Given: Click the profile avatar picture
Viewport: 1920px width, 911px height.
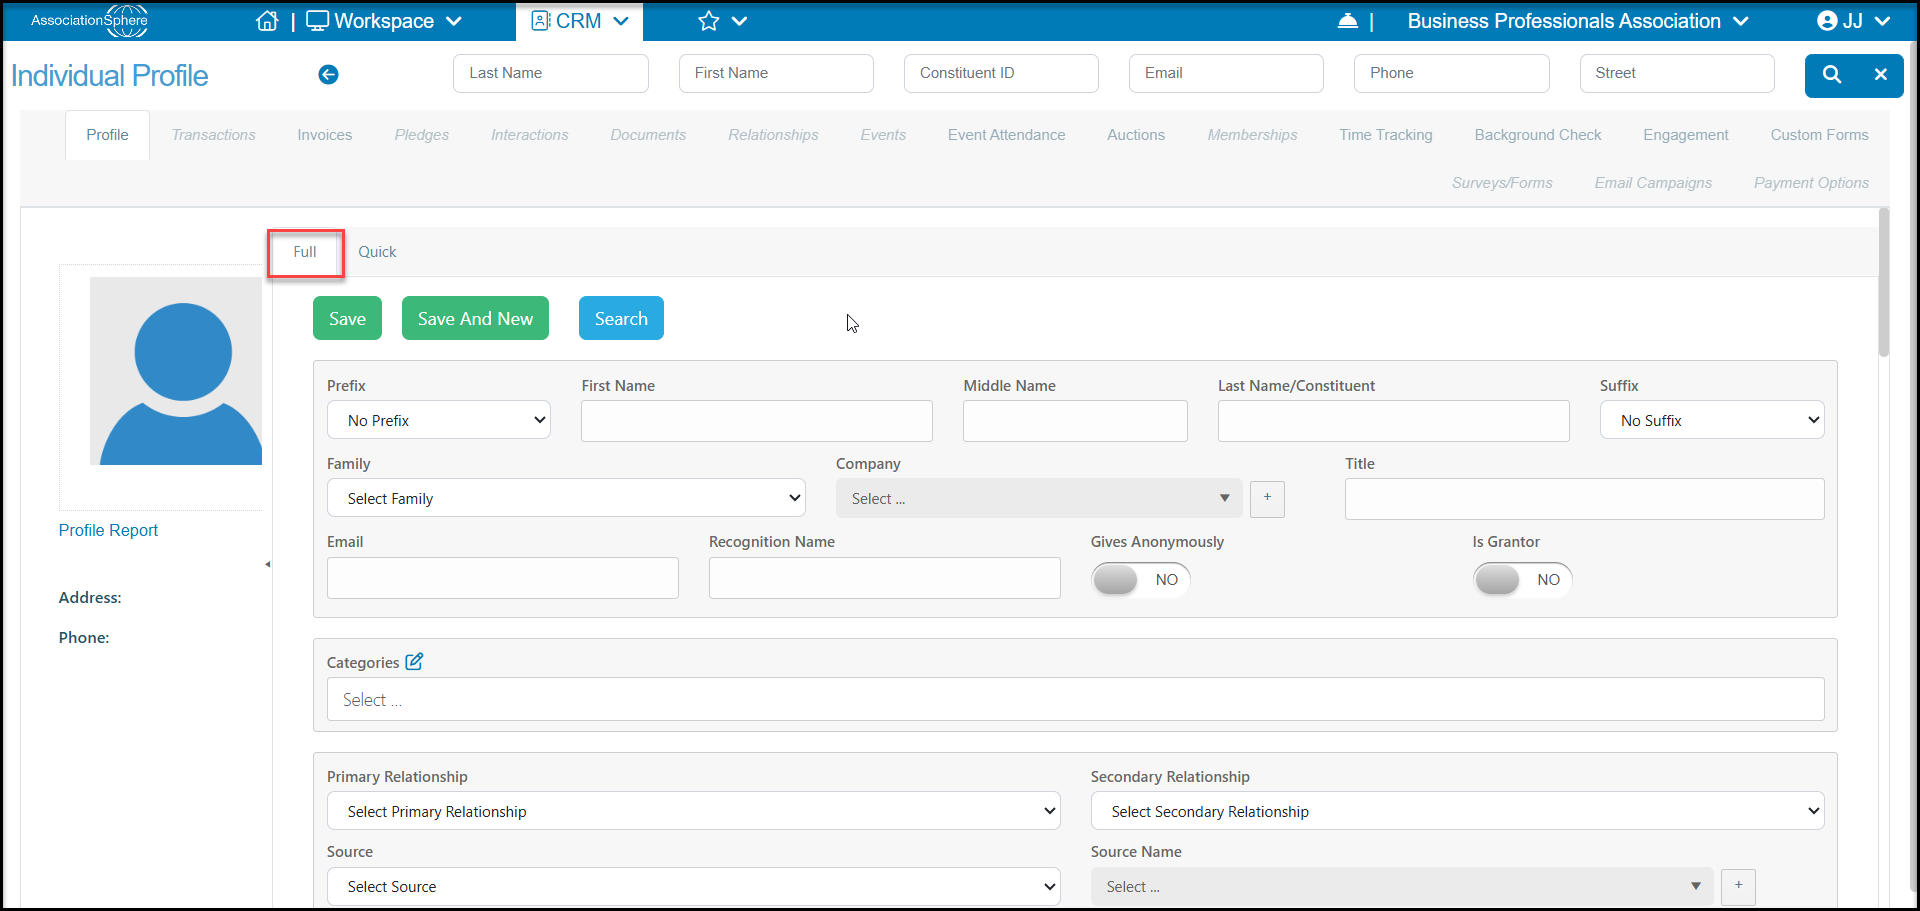Looking at the screenshot, I should (x=176, y=371).
